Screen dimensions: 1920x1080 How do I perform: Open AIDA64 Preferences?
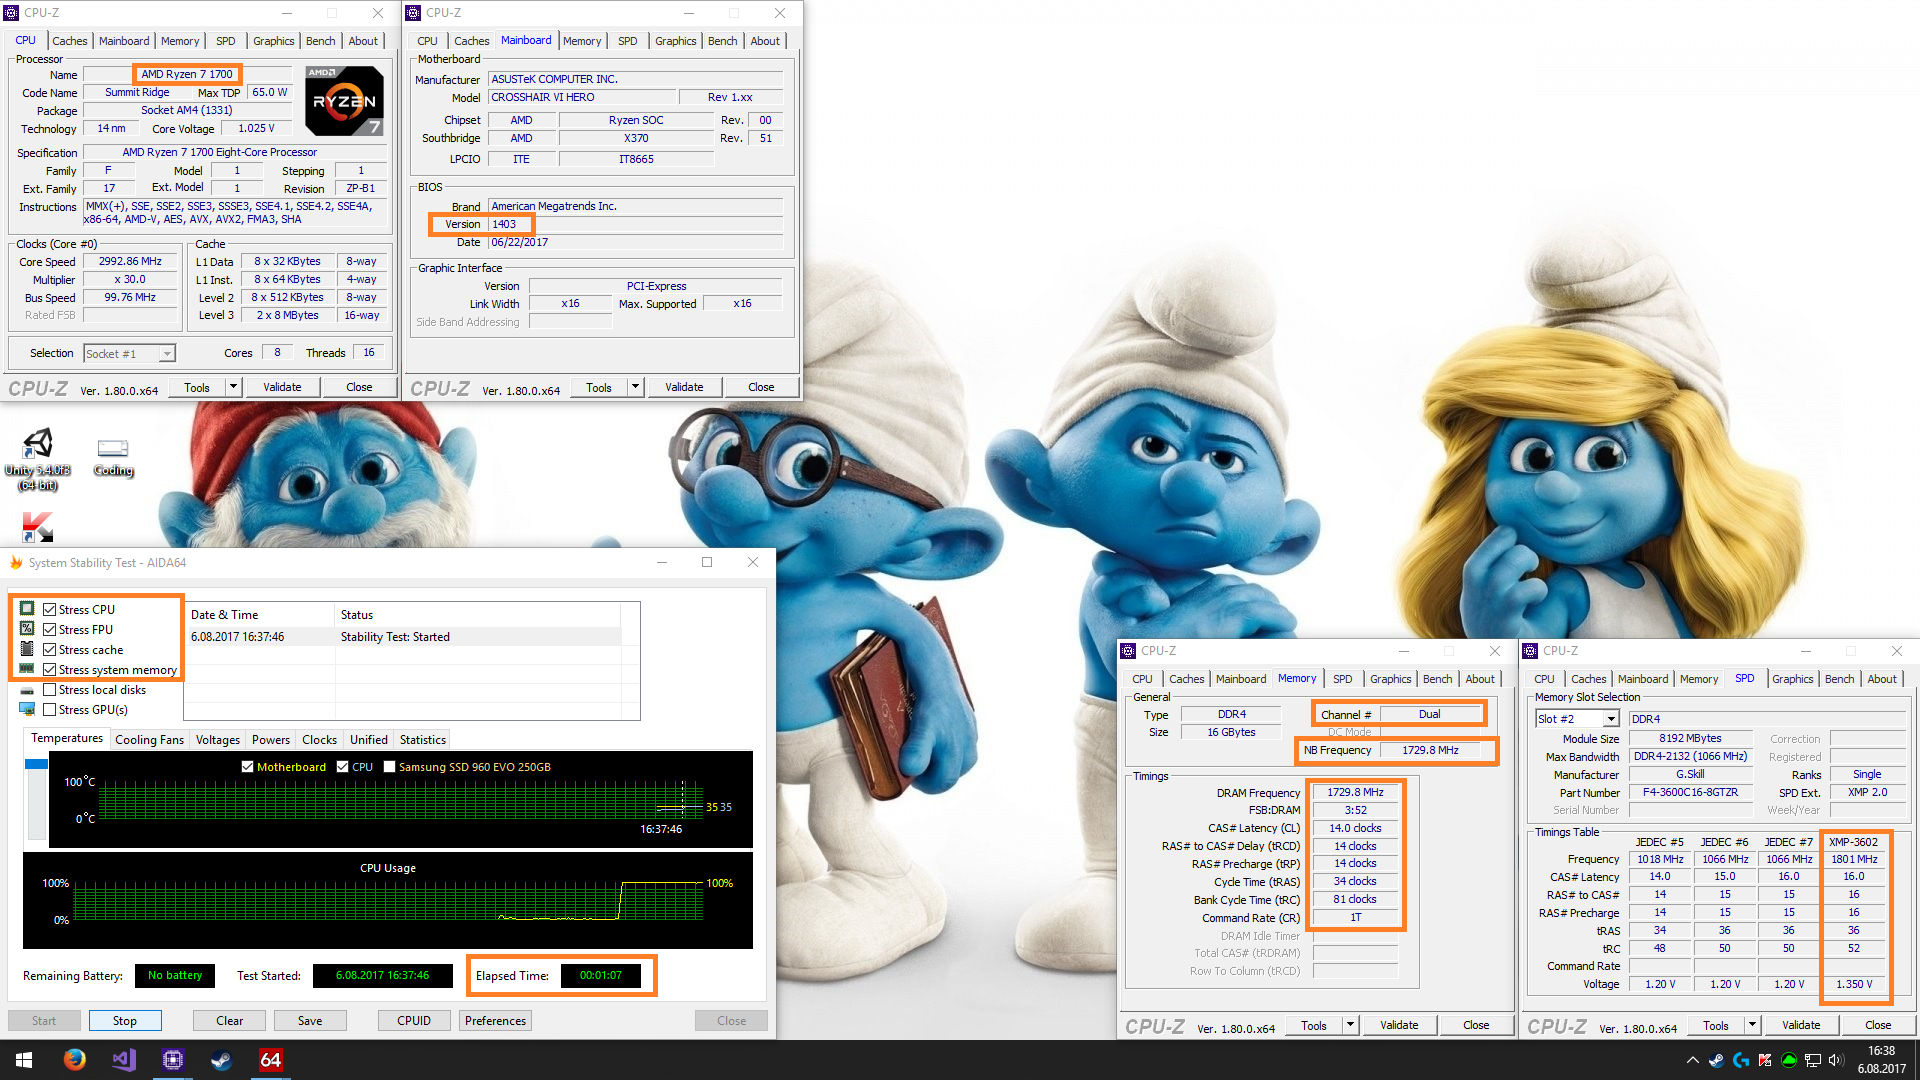pos(495,1021)
